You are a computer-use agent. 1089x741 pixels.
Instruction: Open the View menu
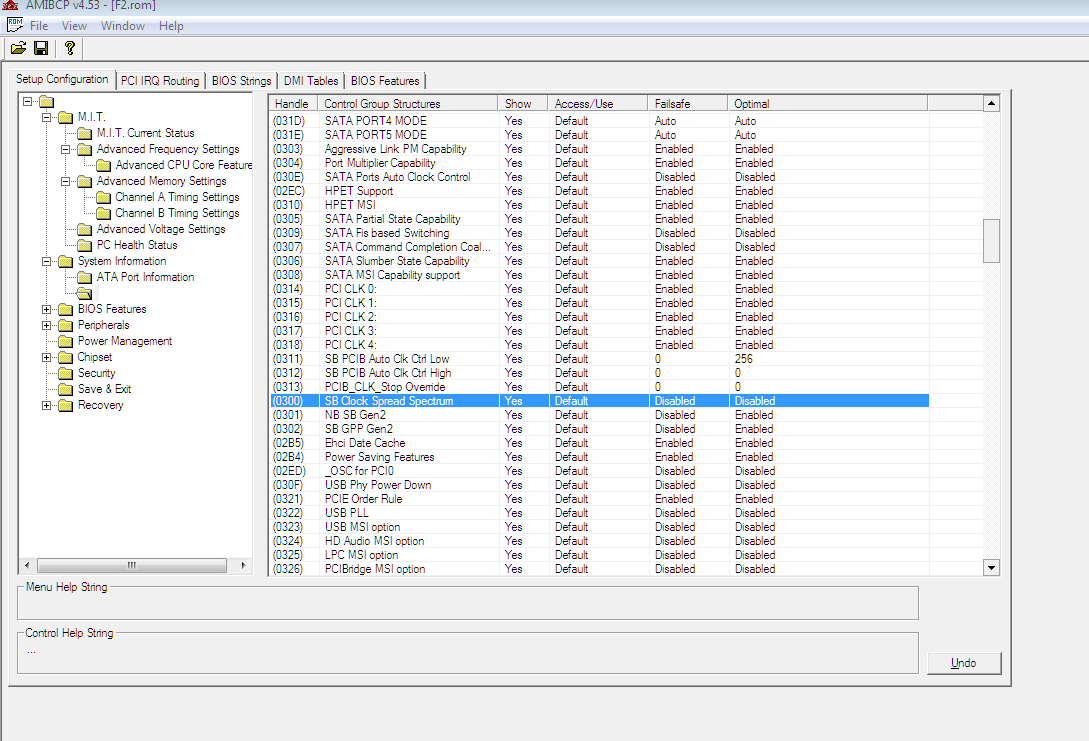[x=74, y=26]
